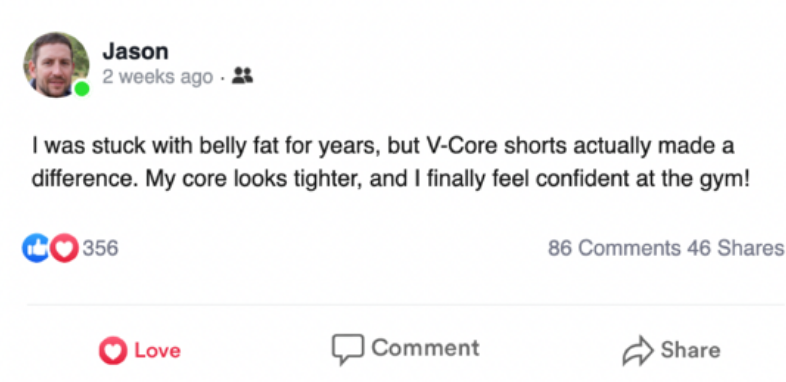This screenshot has height=382, width=786.
Task: Tap the Love heart icon in action bar
Action: coord(113,350)
